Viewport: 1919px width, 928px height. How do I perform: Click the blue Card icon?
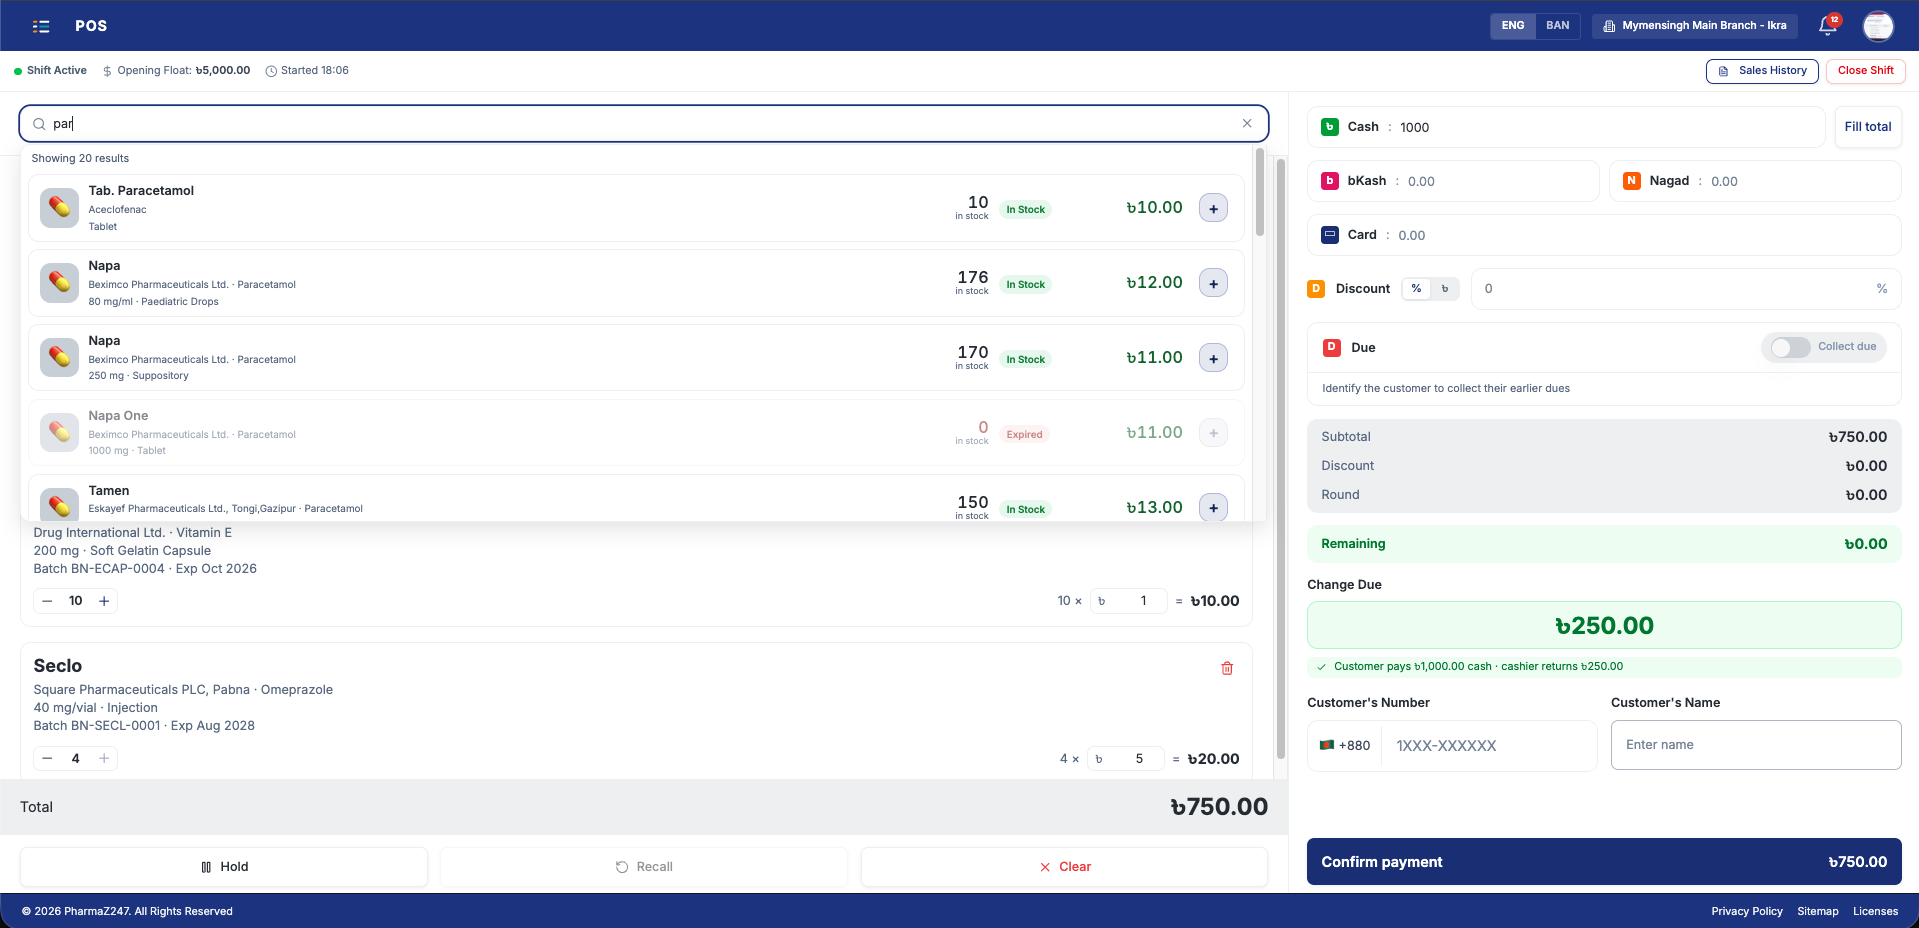tap(1330, 235)
